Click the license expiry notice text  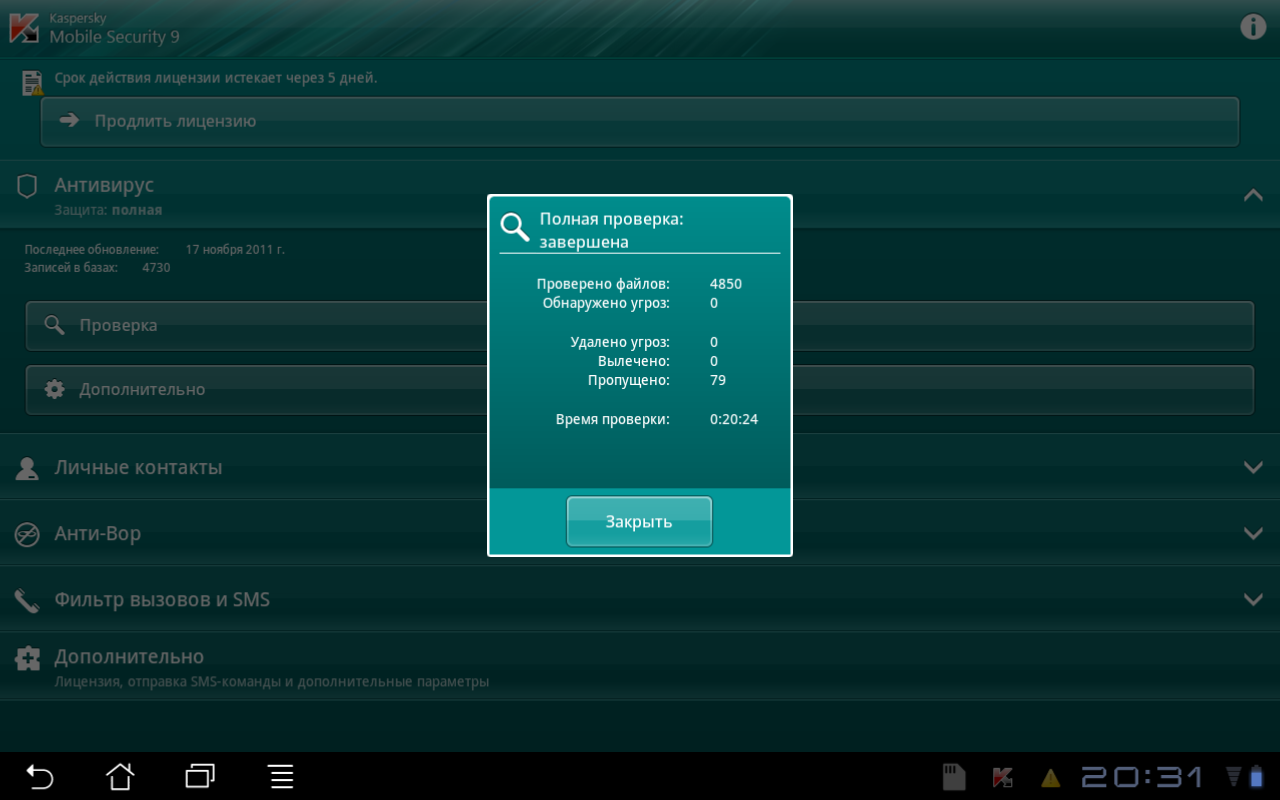216,78
